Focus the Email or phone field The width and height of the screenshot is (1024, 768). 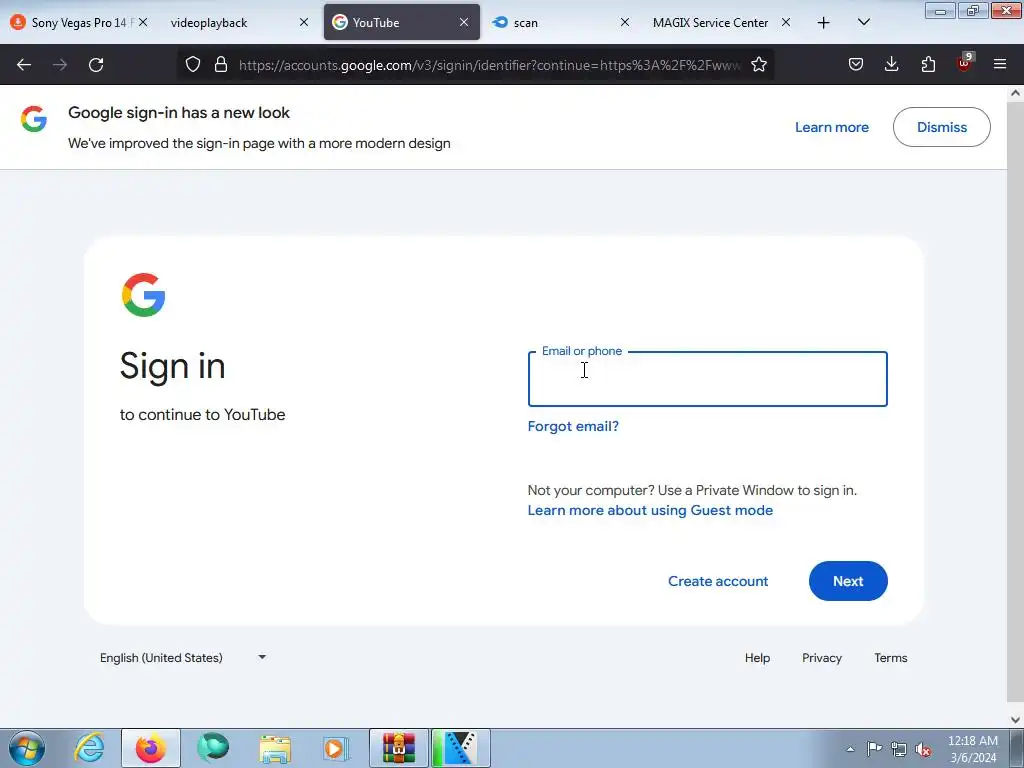pos(707,379)
